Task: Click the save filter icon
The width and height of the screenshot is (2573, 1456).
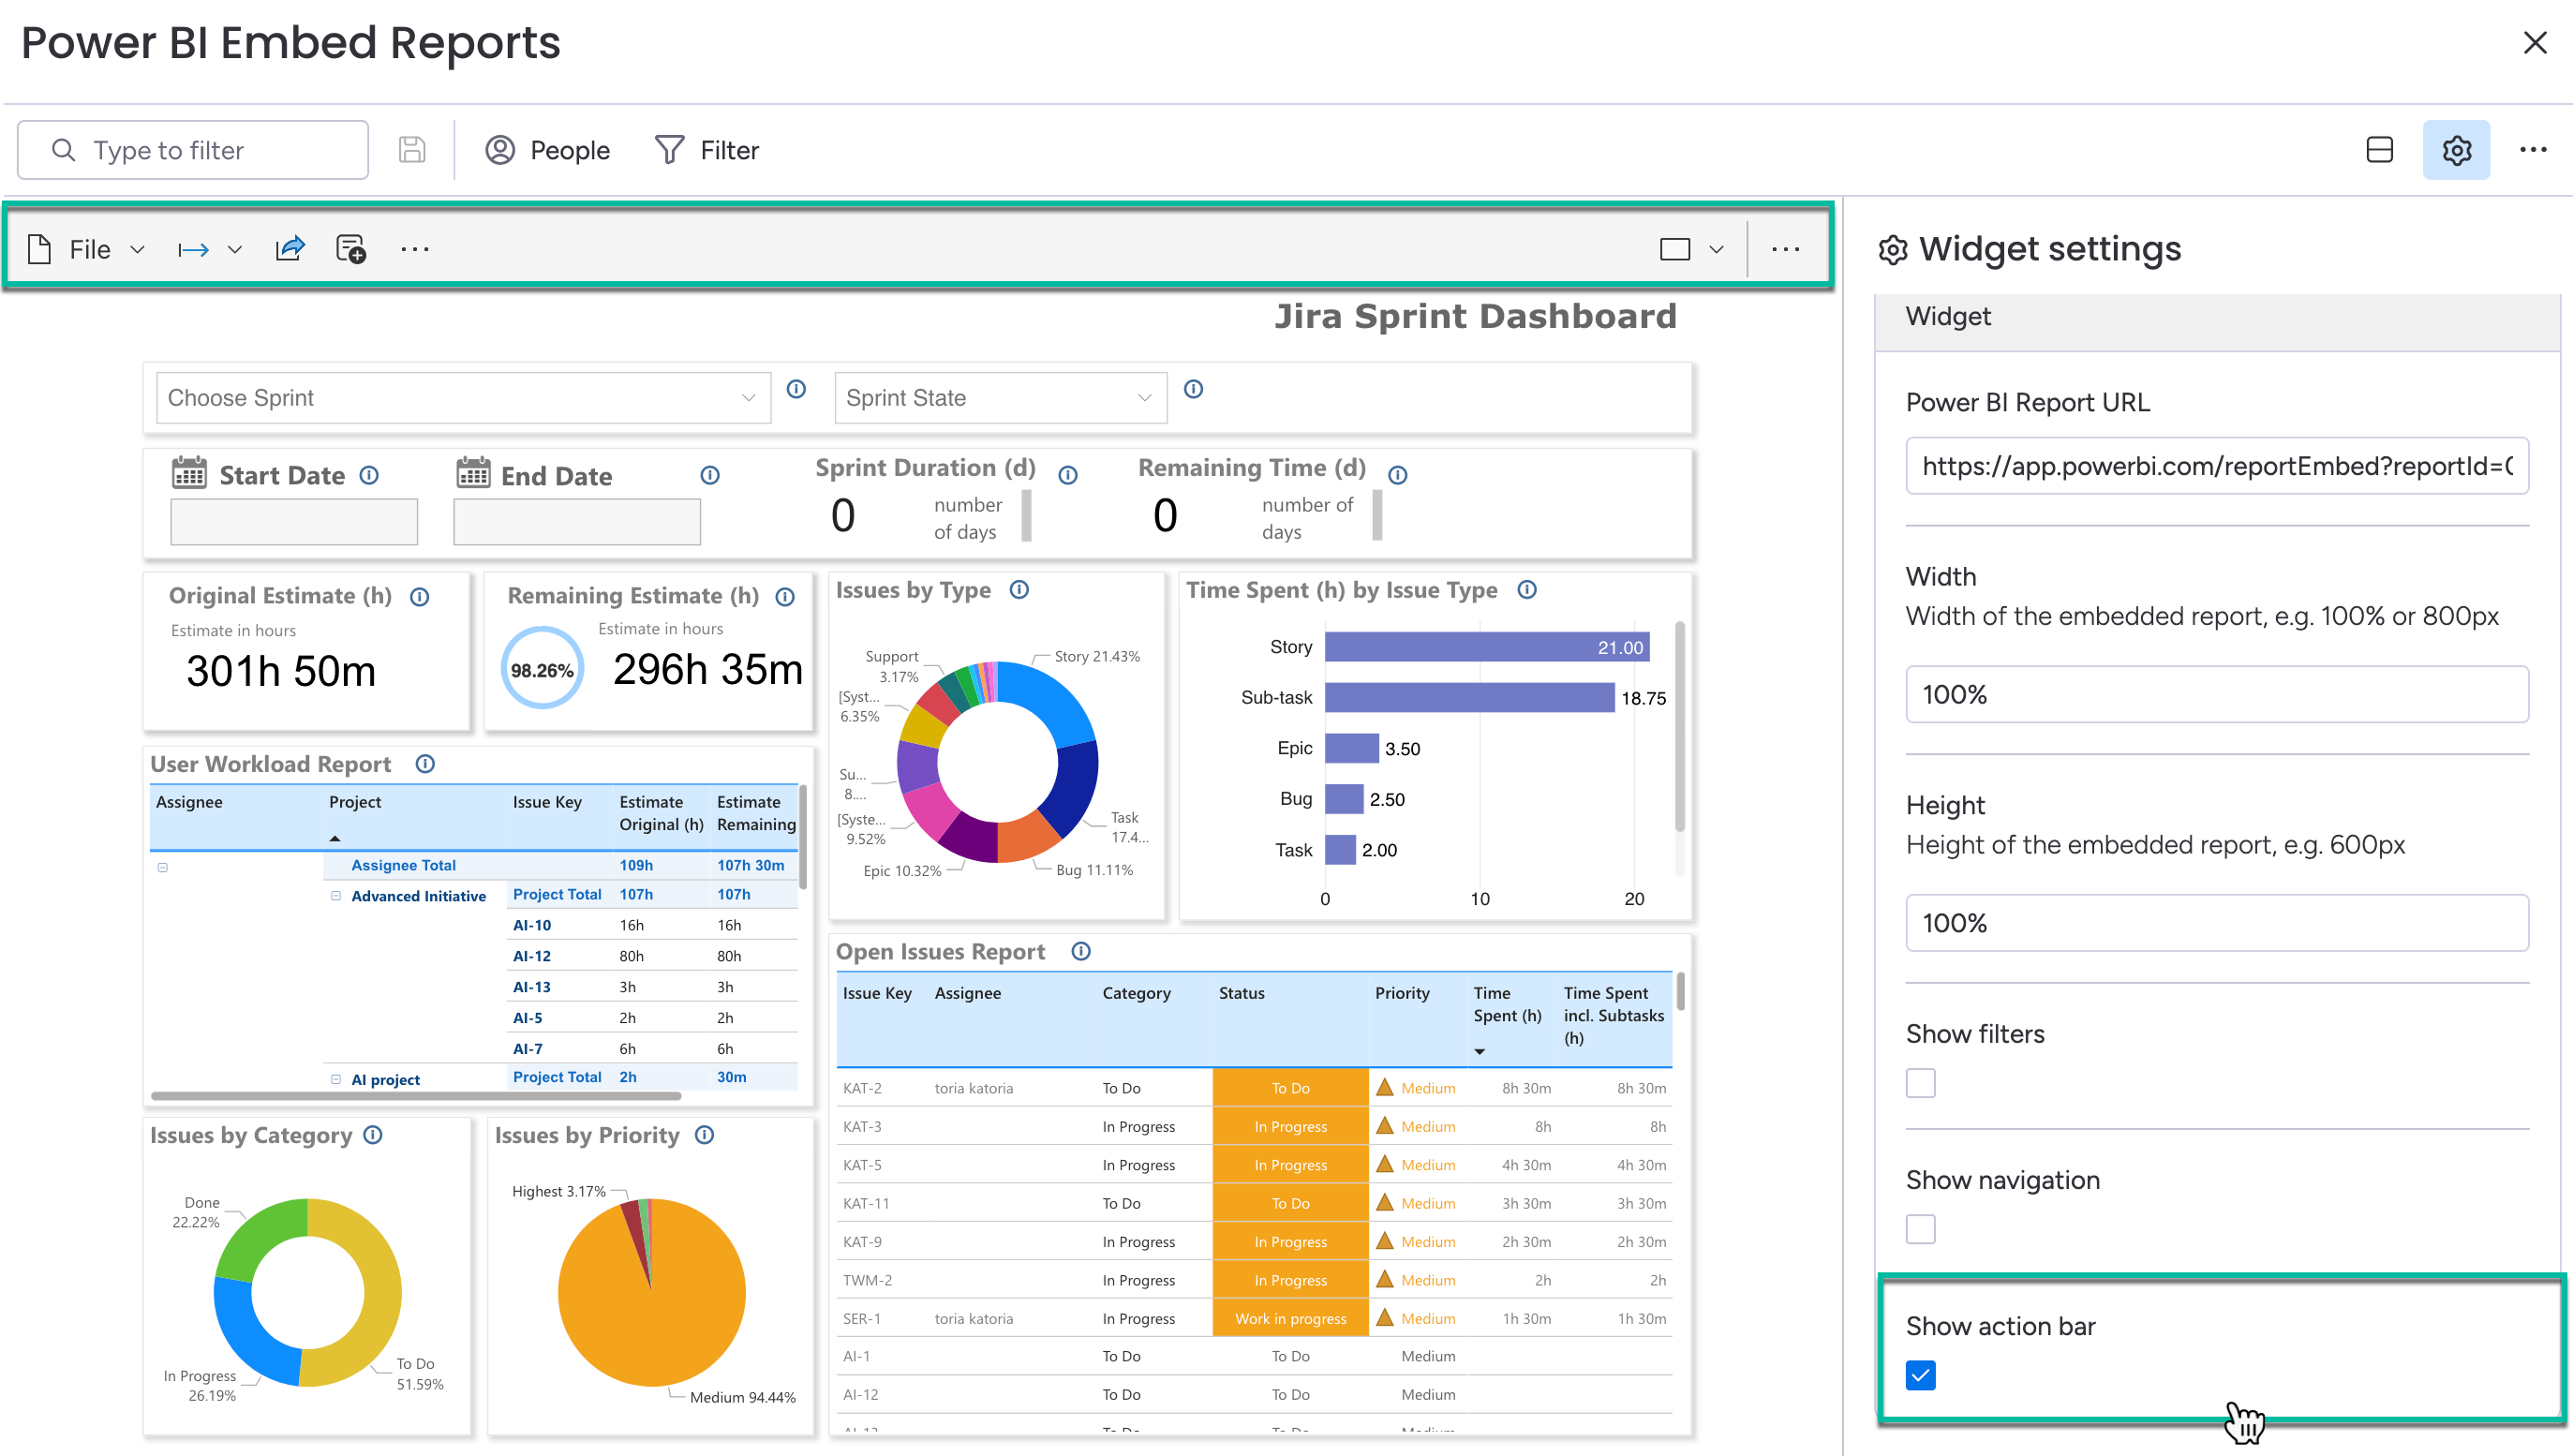Action: 412,150
